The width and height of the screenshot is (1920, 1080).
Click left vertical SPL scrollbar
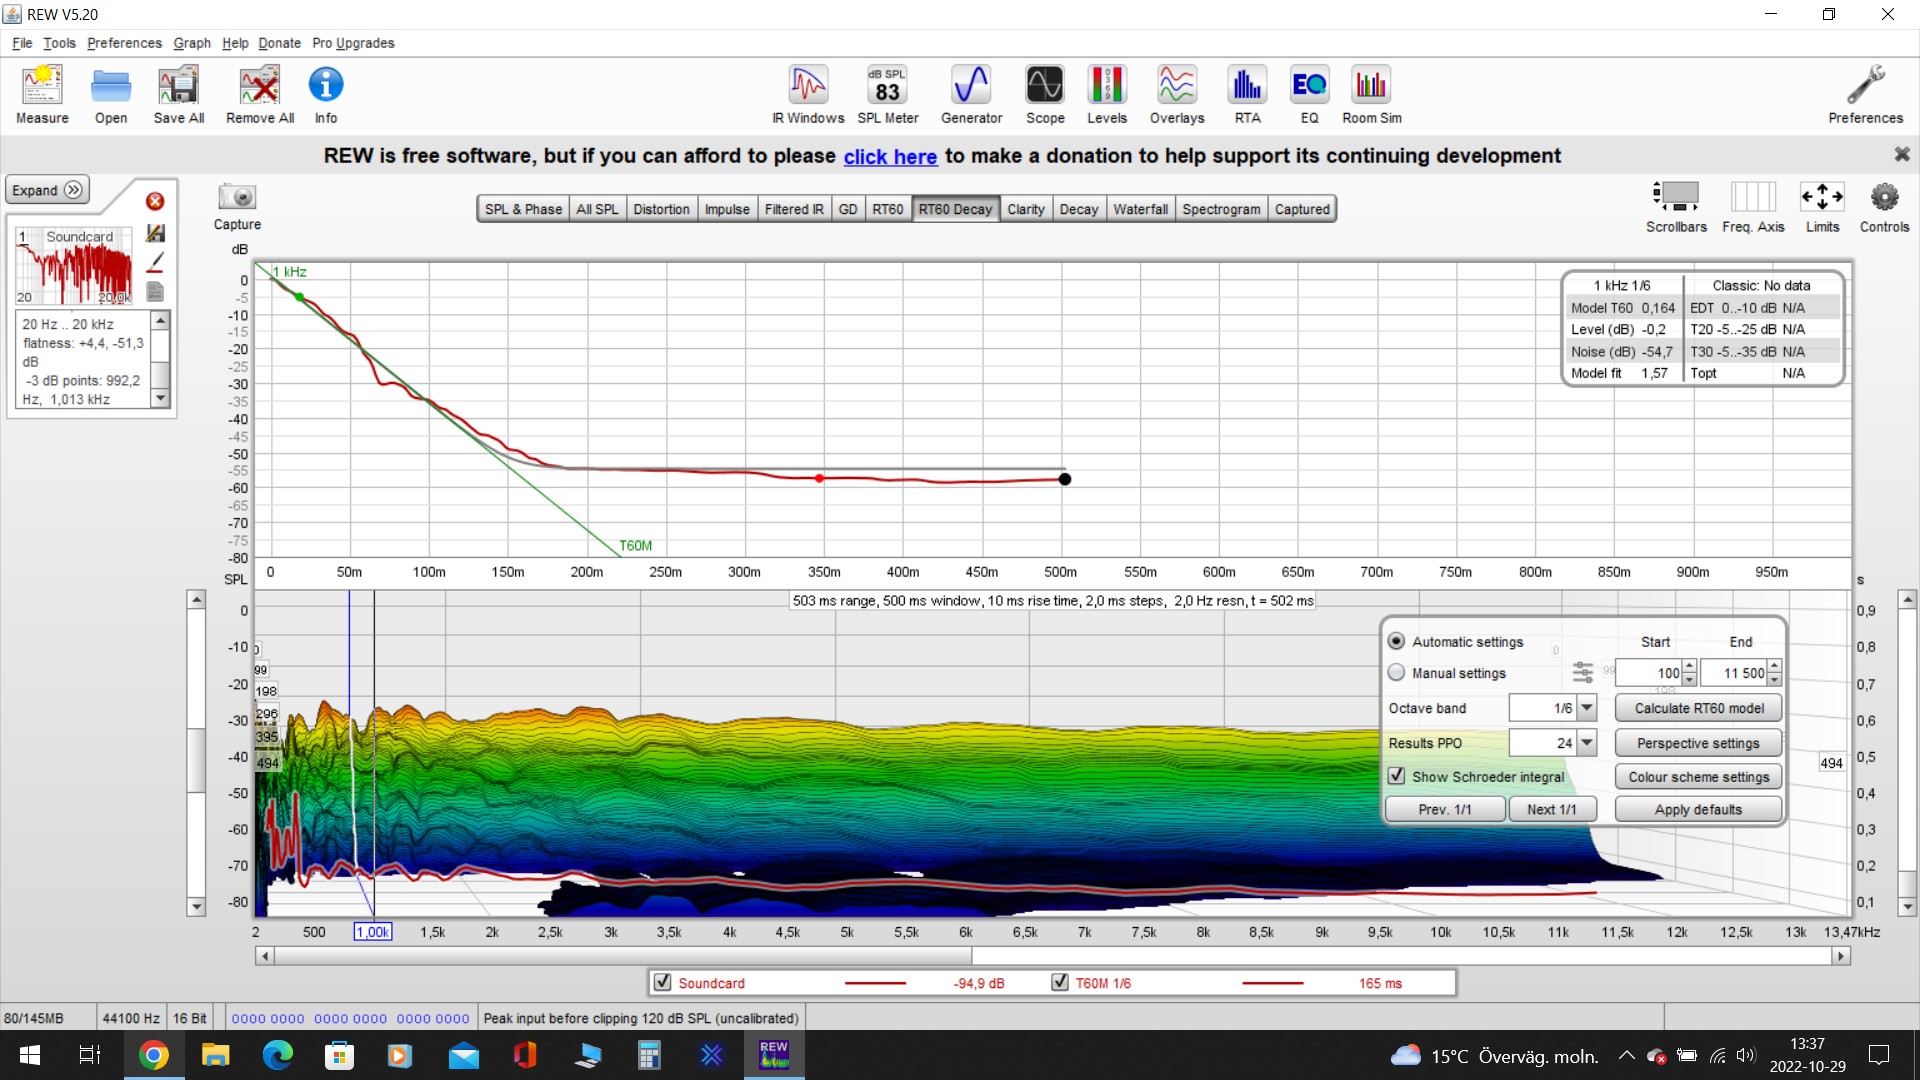tap(196, 753)
